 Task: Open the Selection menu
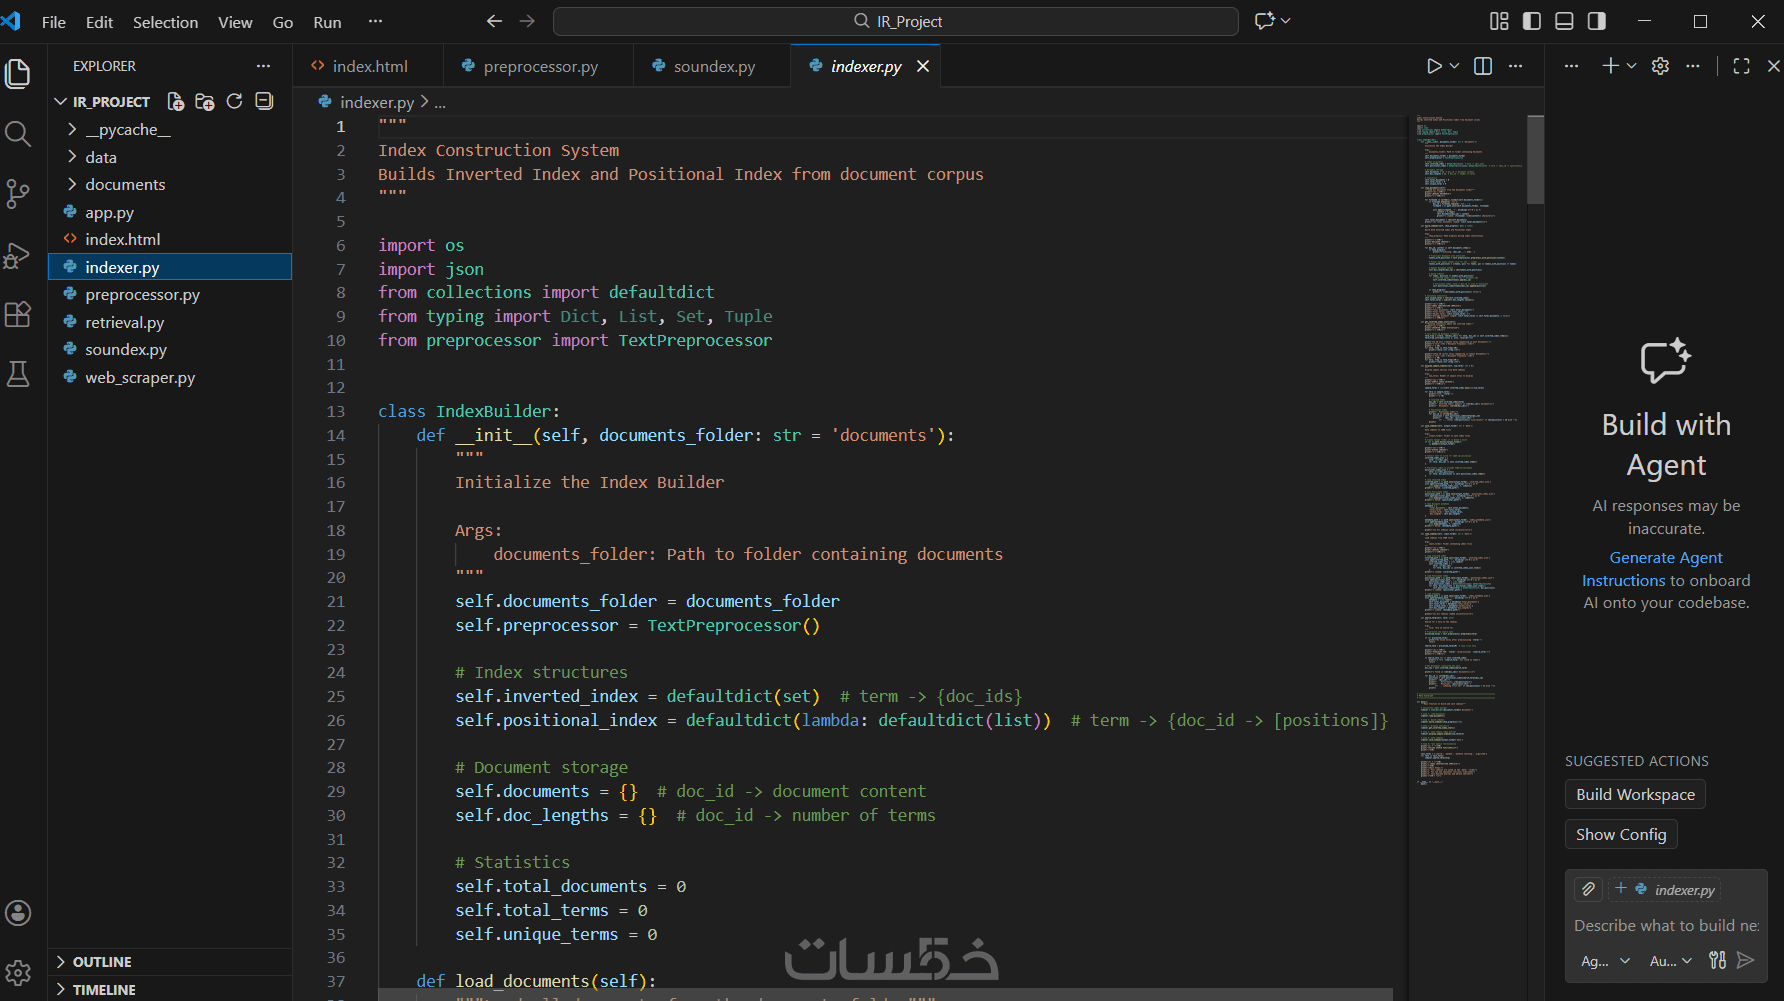click(165, 22)
